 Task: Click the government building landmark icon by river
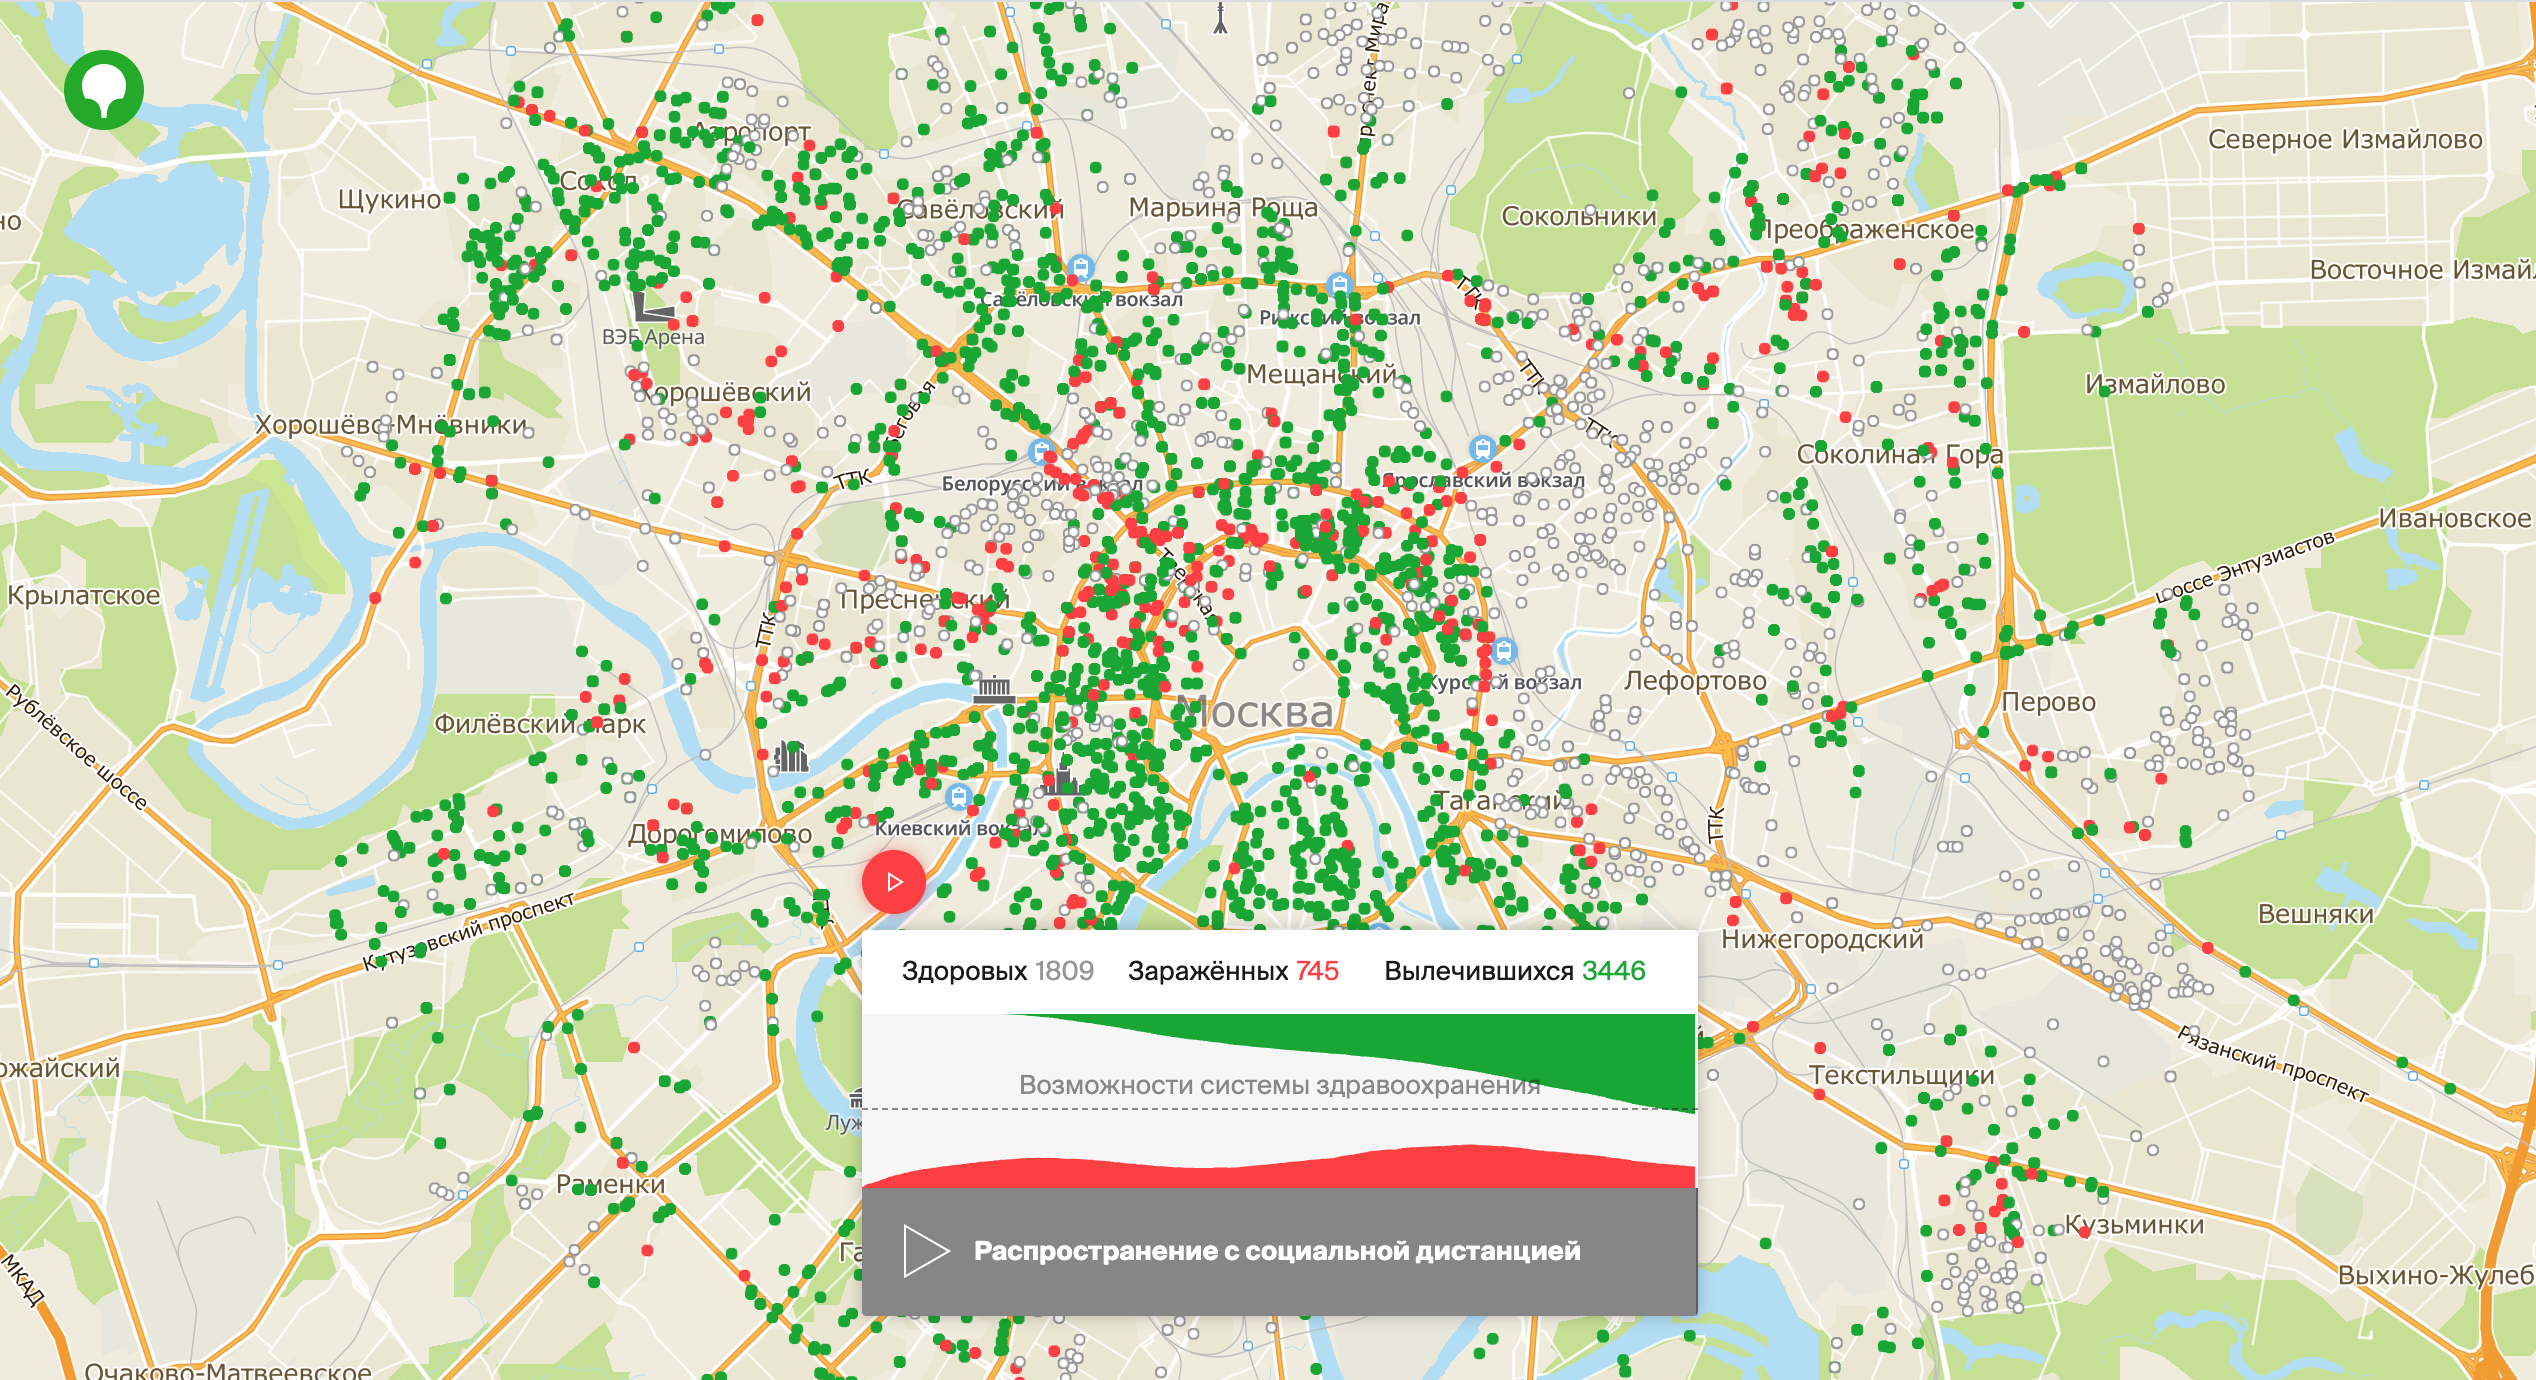click(x=994, y=688)
